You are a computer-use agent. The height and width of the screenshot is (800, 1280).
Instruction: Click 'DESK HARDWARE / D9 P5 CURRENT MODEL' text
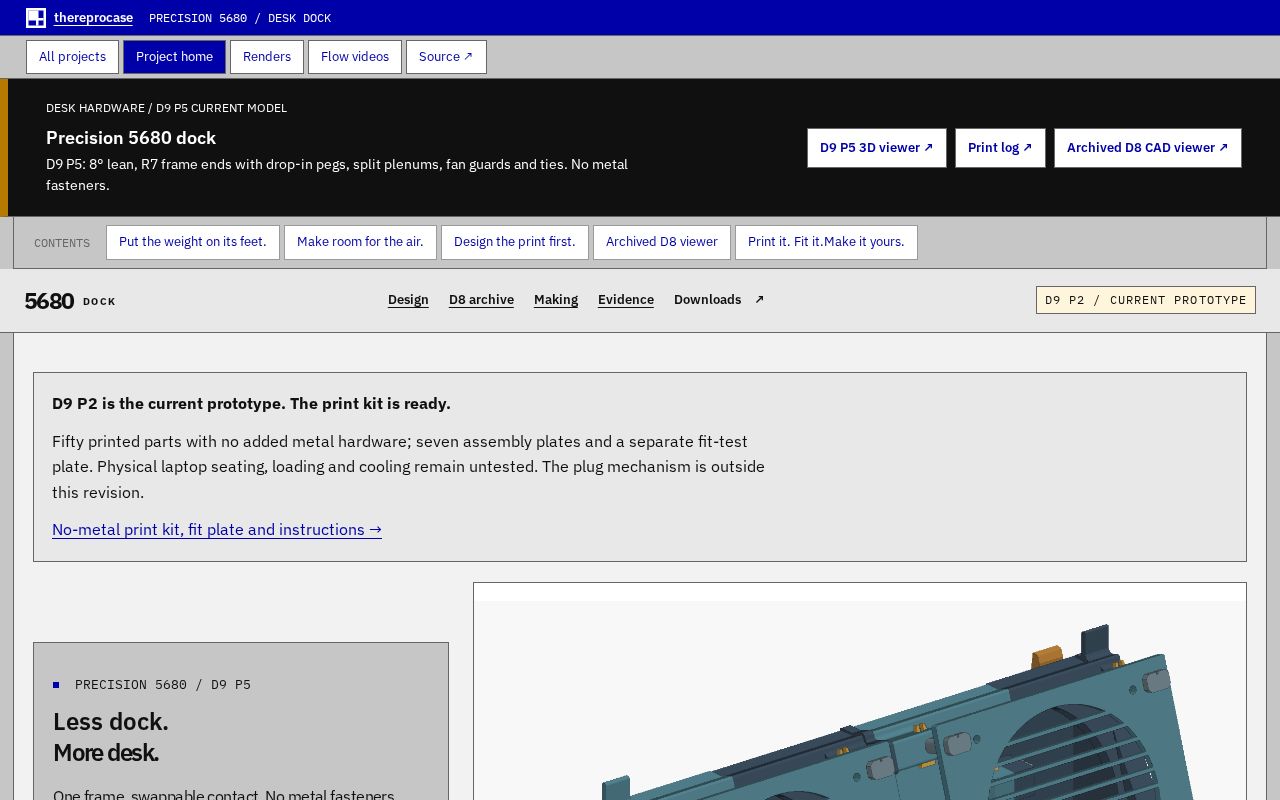click(x=166, y=108)
